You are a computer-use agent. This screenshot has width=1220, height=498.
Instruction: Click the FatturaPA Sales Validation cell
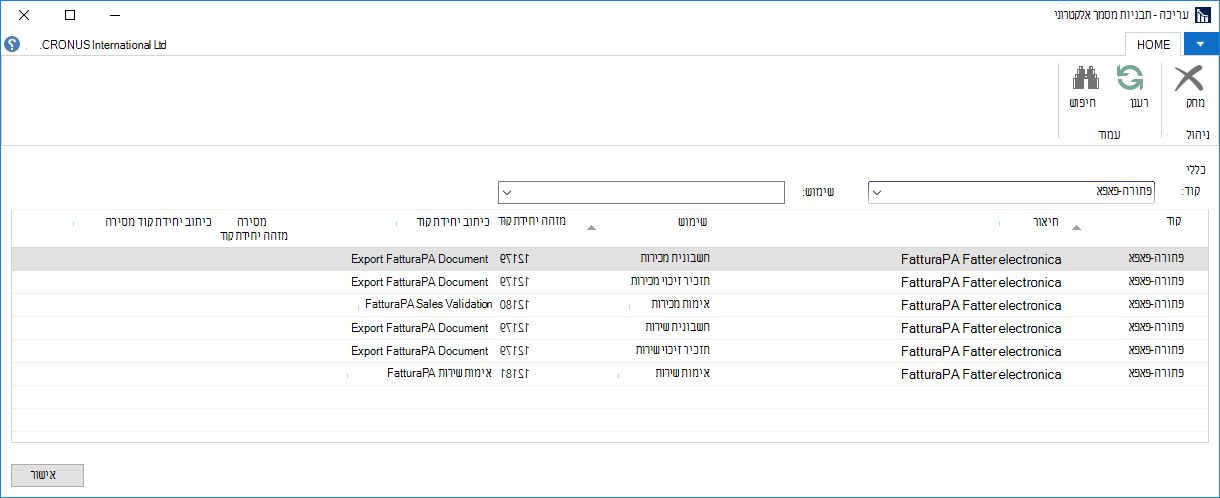(428, 304)
